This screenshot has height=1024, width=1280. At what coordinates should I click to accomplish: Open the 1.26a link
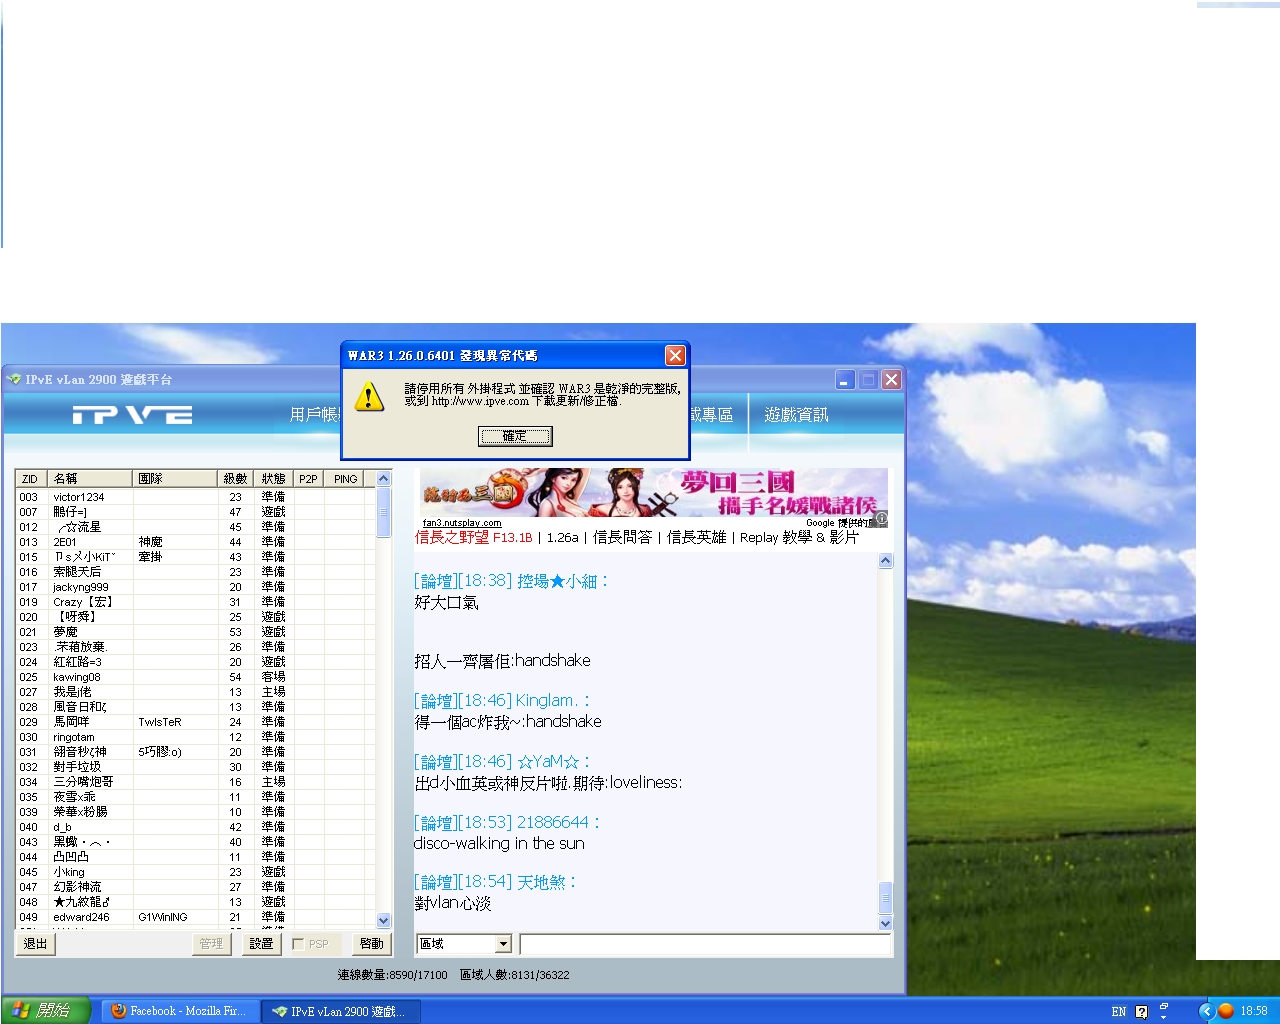pos(563,537)
